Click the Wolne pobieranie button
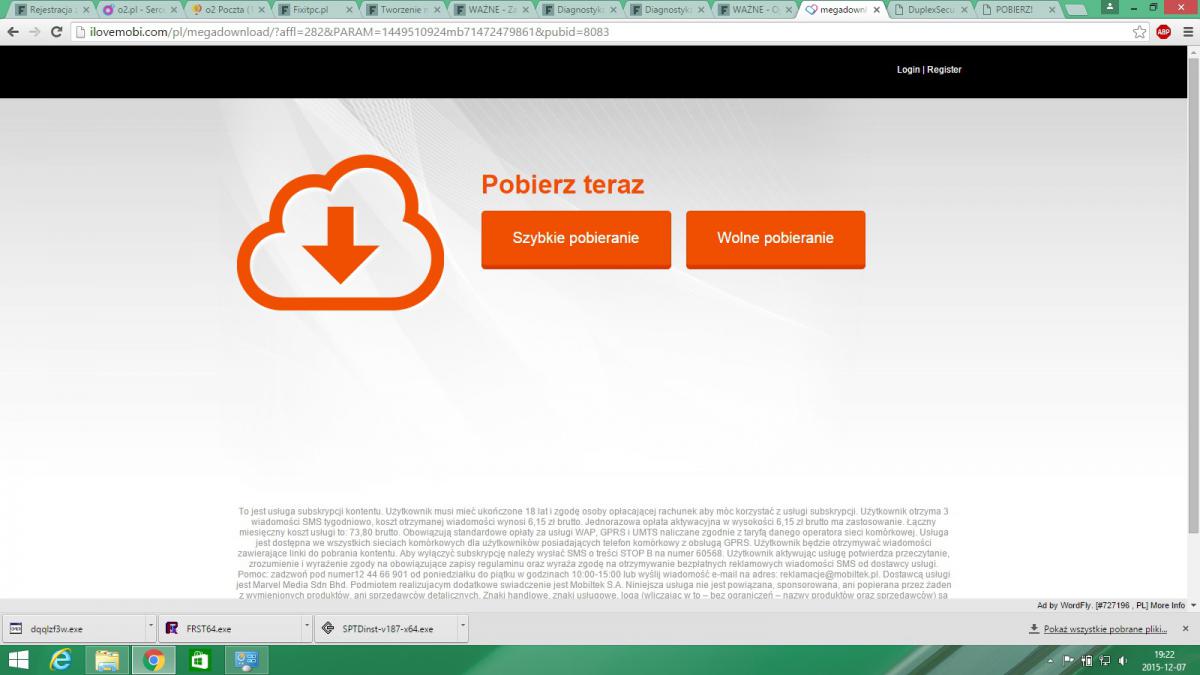The image size is (1200, 675). [x=775, y=239]
